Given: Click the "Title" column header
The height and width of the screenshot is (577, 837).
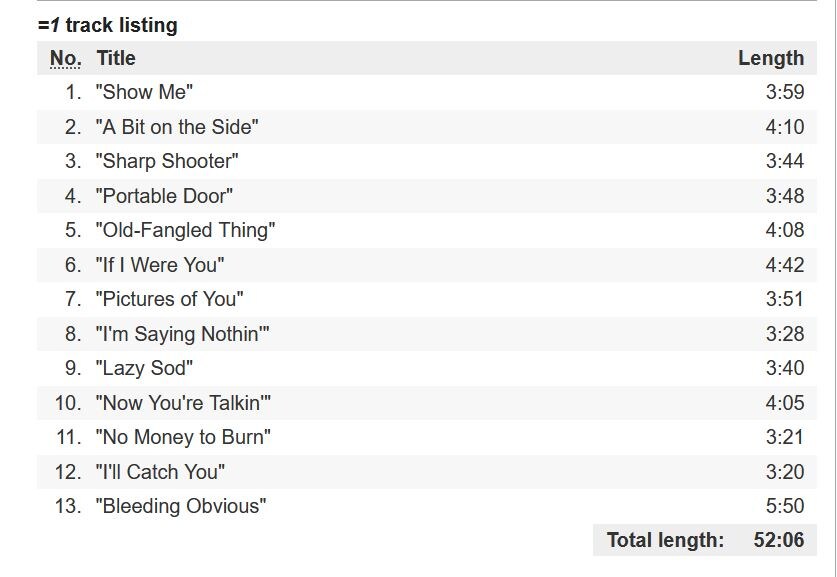Looking at the screenshot, I should [116, 59].
